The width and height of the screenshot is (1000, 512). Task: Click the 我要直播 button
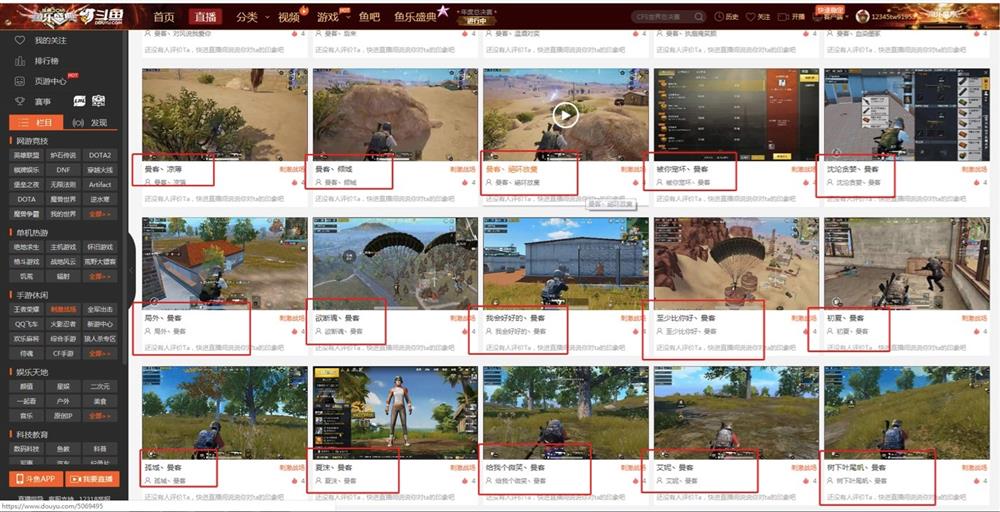point(92,479)
